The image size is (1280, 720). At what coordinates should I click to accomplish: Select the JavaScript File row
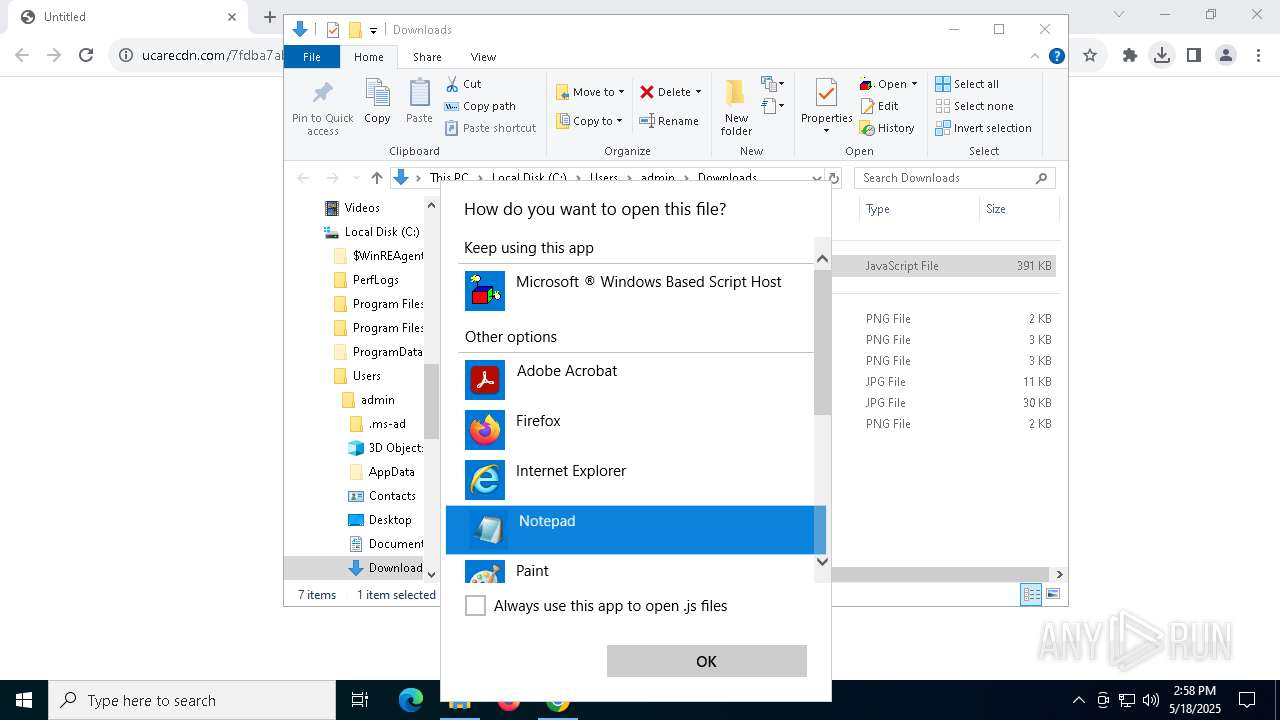click(945, 266)
